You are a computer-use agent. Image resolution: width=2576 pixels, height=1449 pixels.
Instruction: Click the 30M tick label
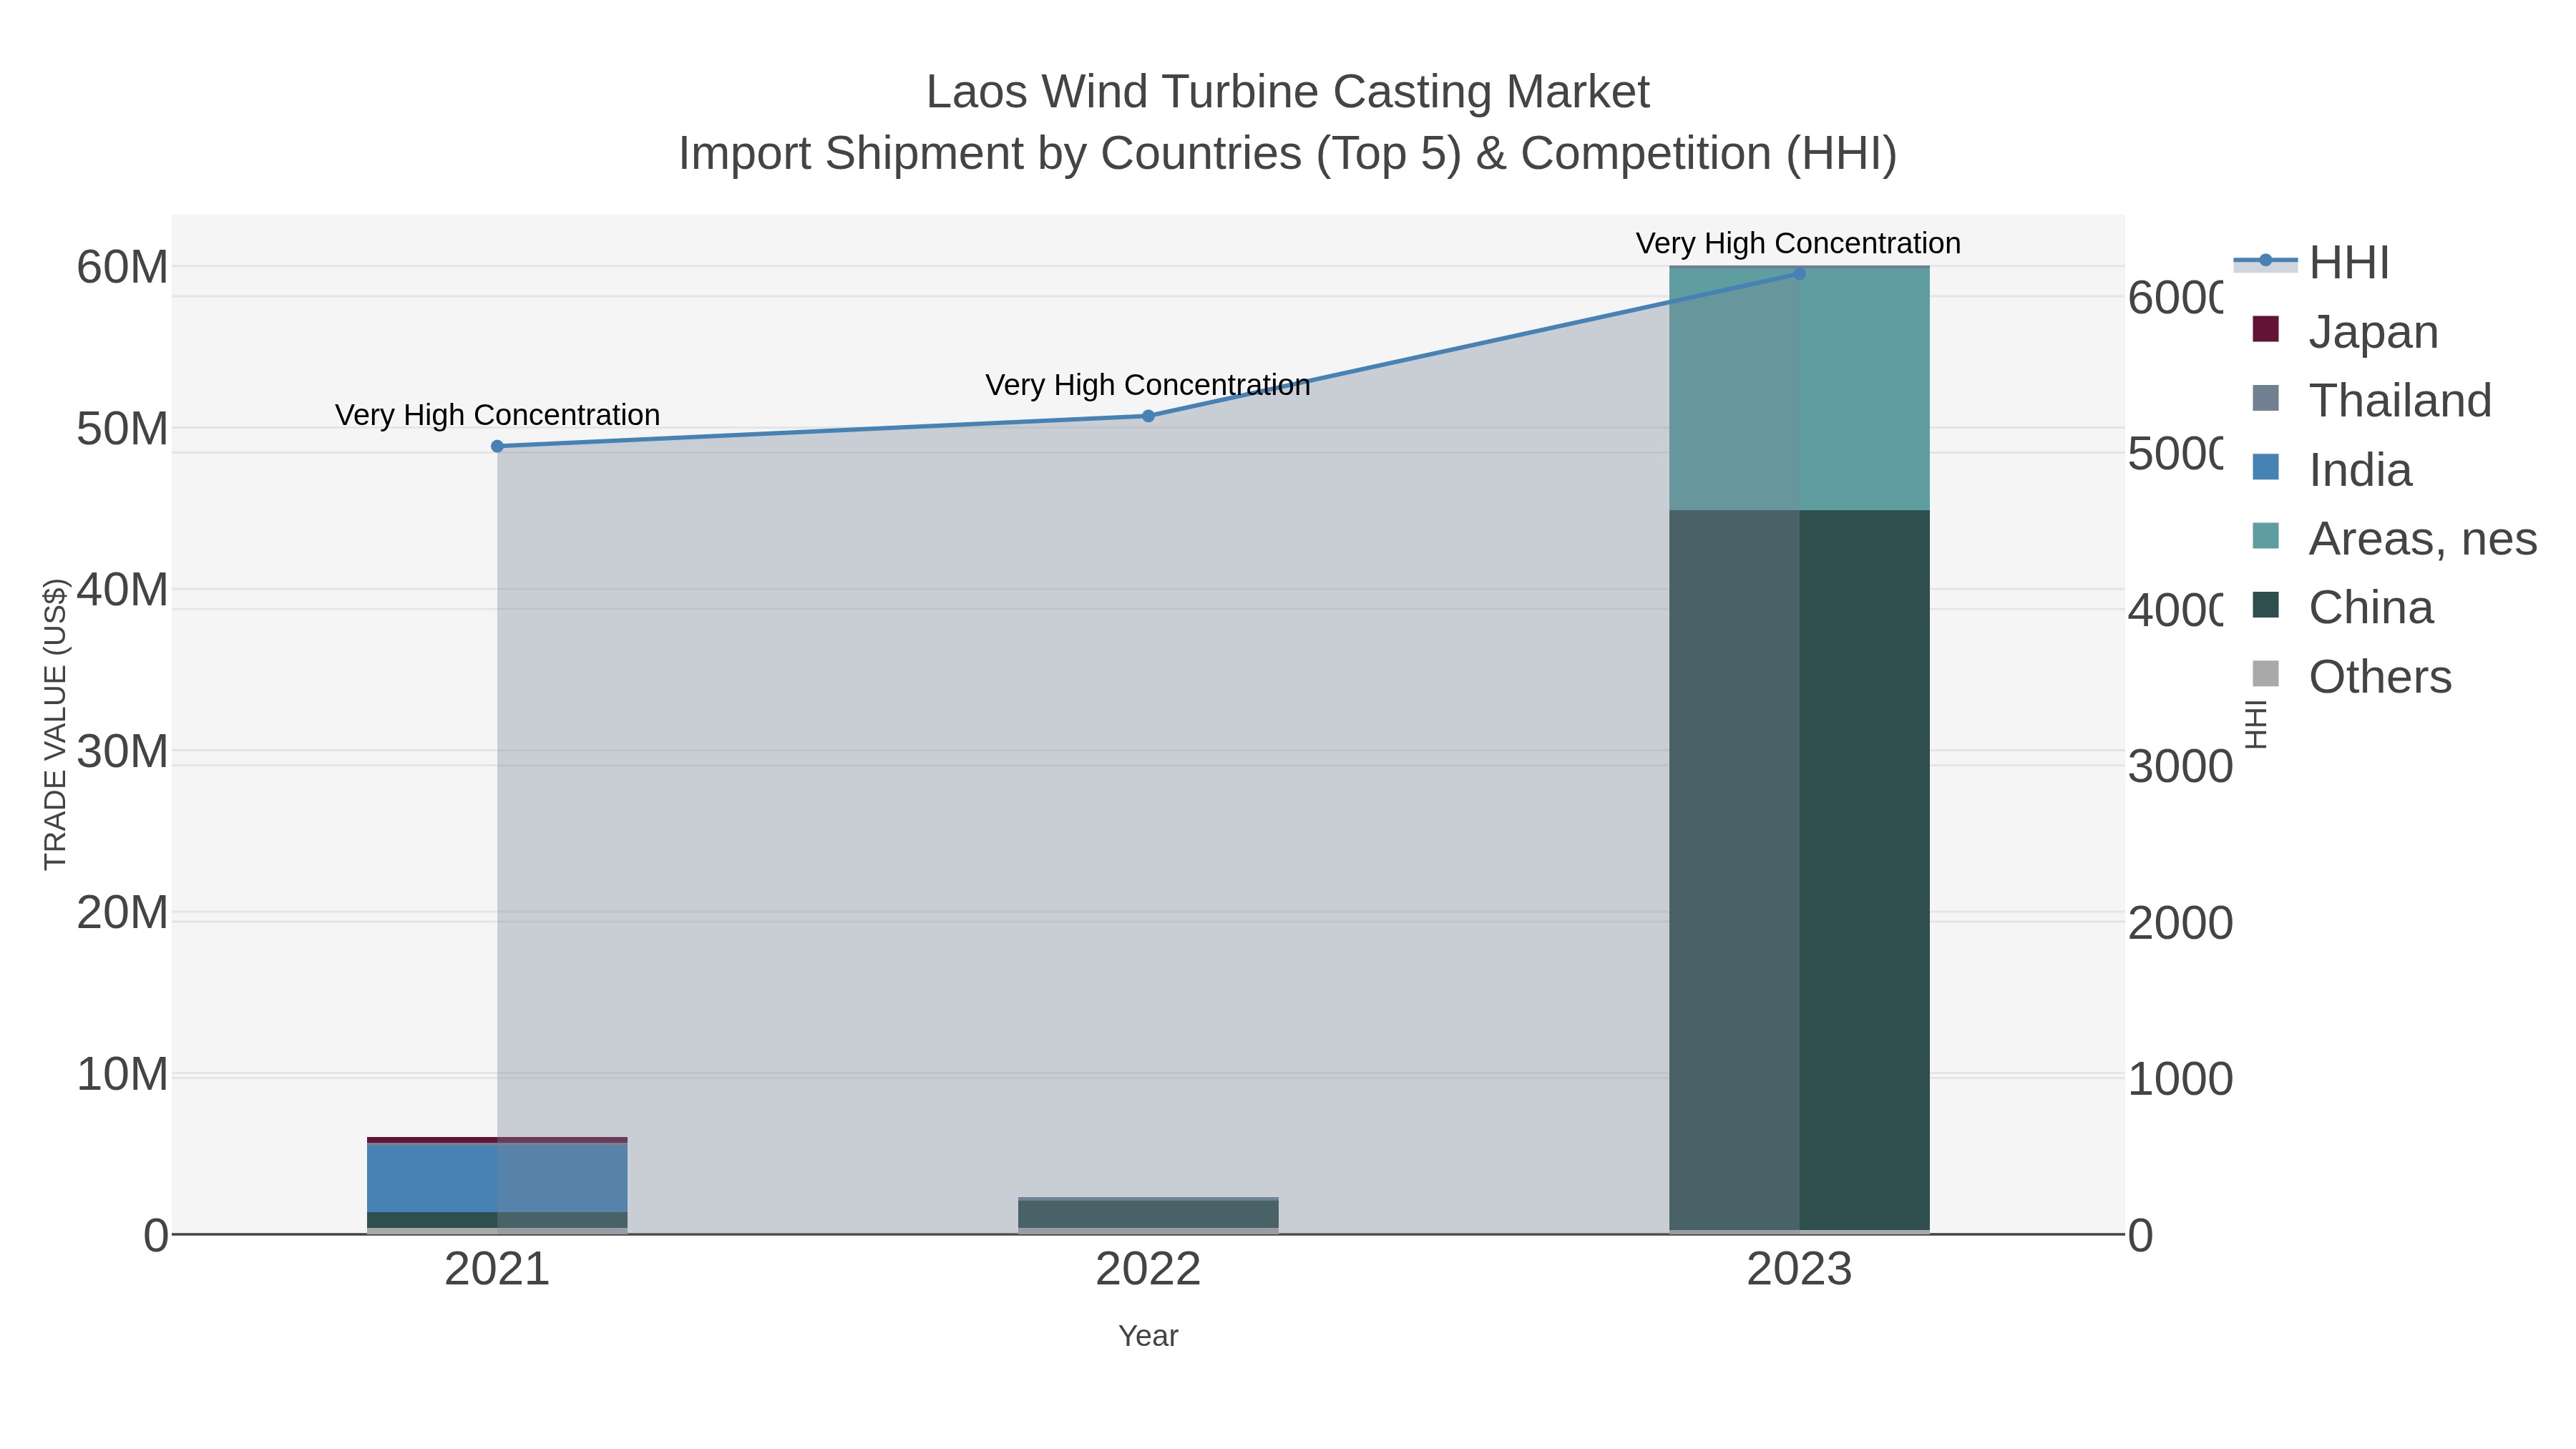click(x=122, y=751)
